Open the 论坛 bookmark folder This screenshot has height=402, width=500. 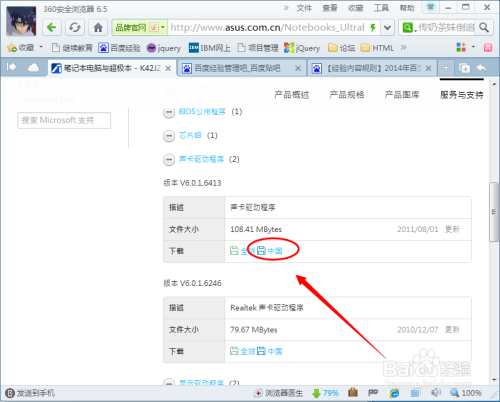[341, 48]
